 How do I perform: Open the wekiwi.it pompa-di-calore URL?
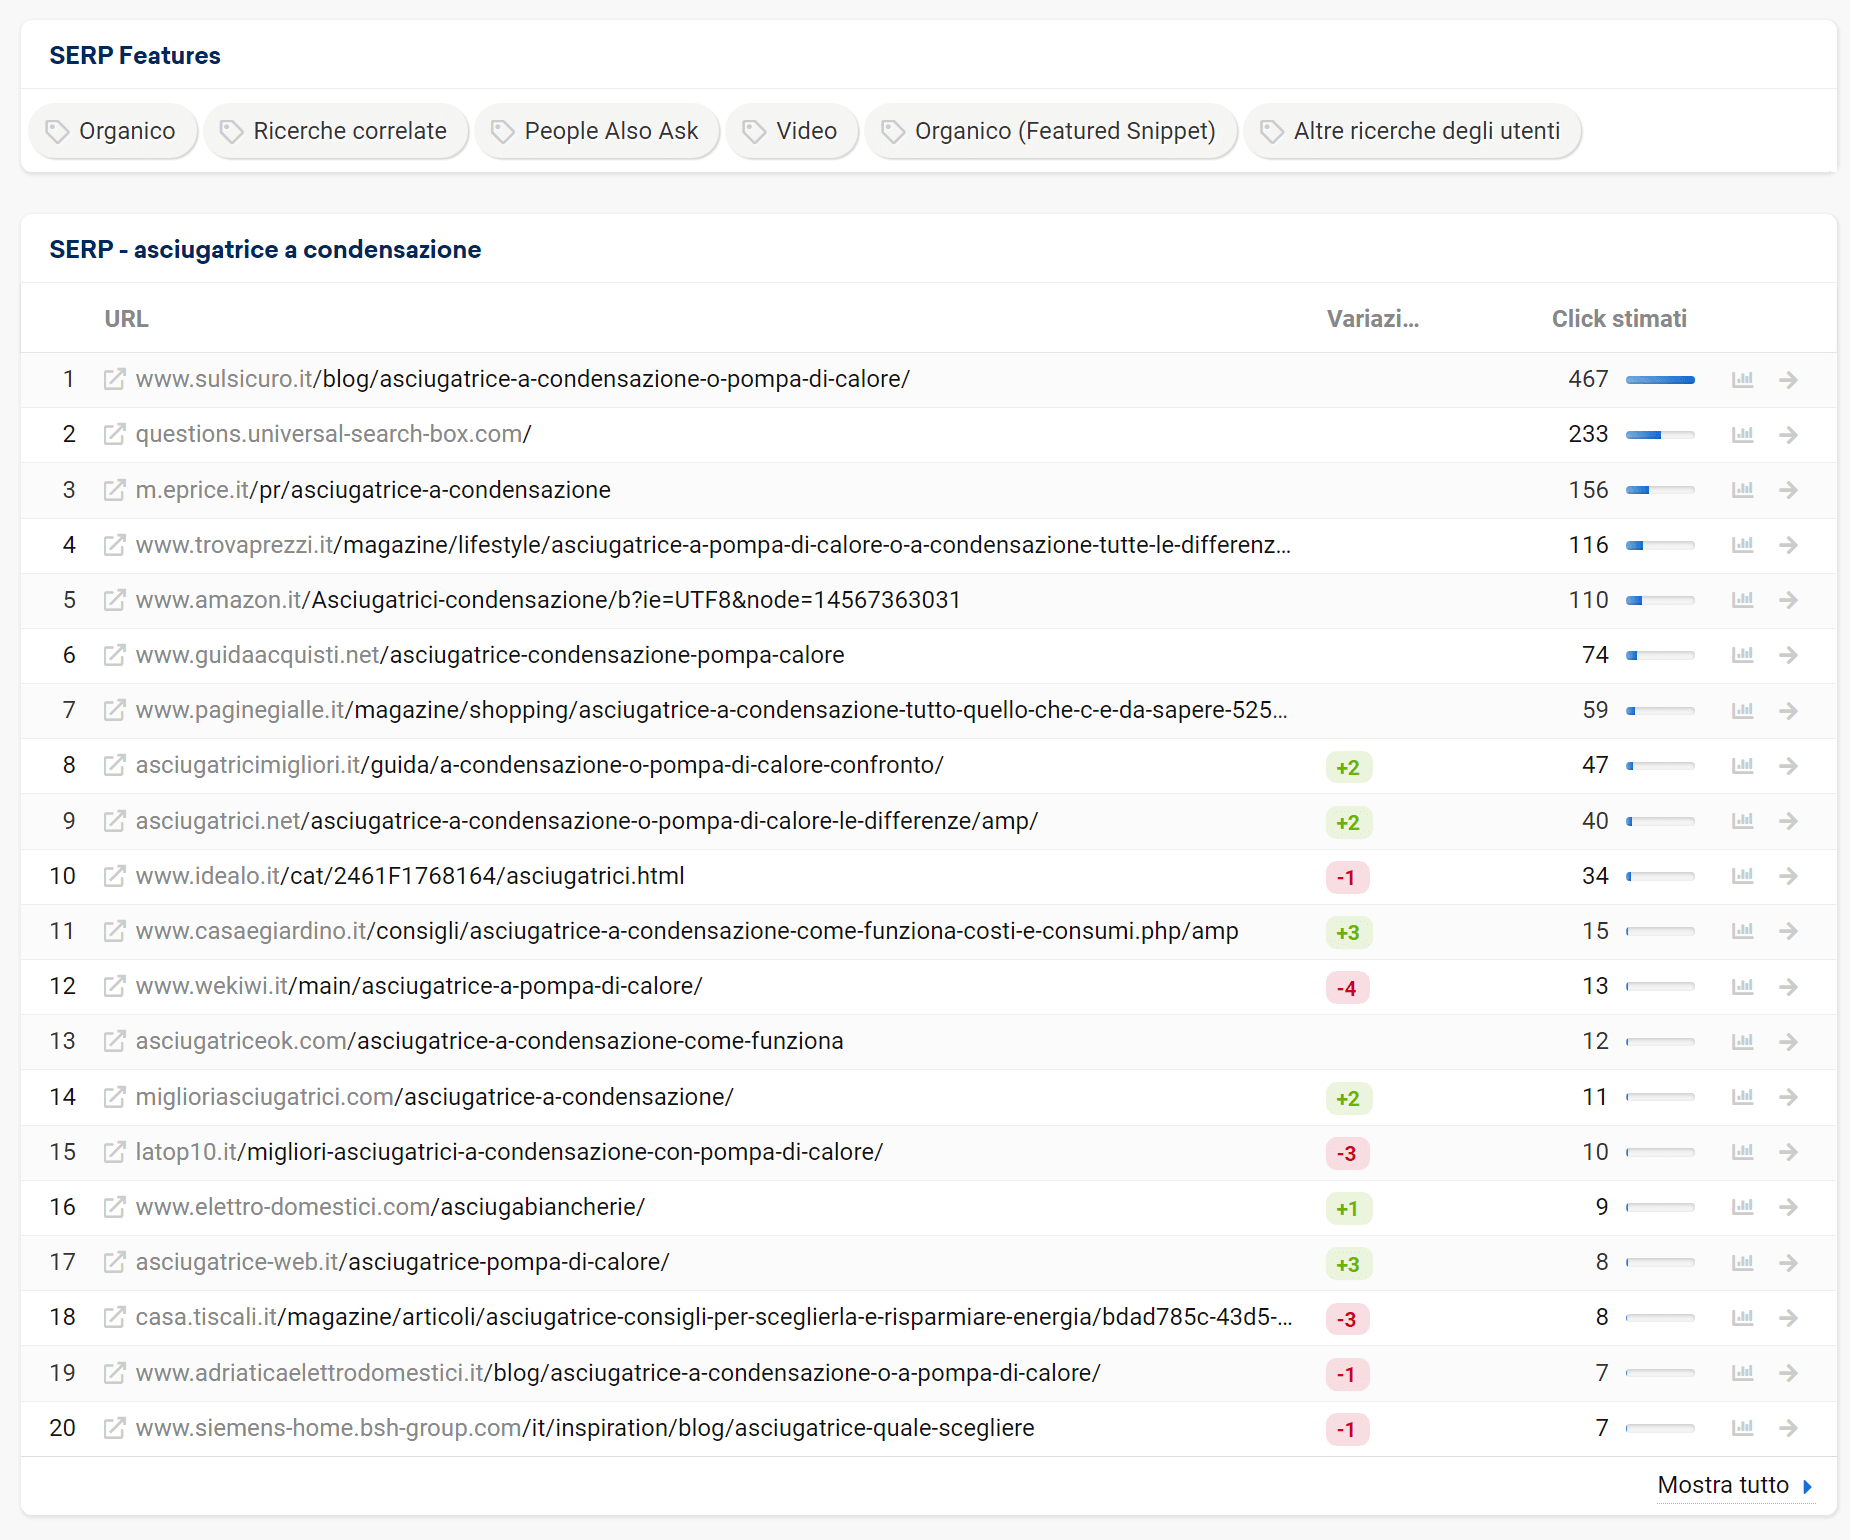[419, 987]
